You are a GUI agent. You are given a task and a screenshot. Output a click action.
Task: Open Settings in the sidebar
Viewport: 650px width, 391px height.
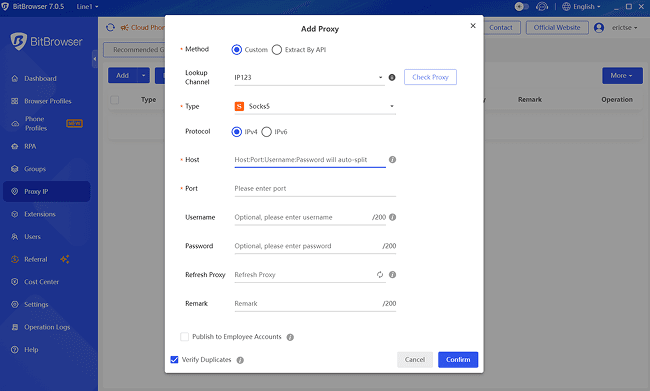(46, 304)
